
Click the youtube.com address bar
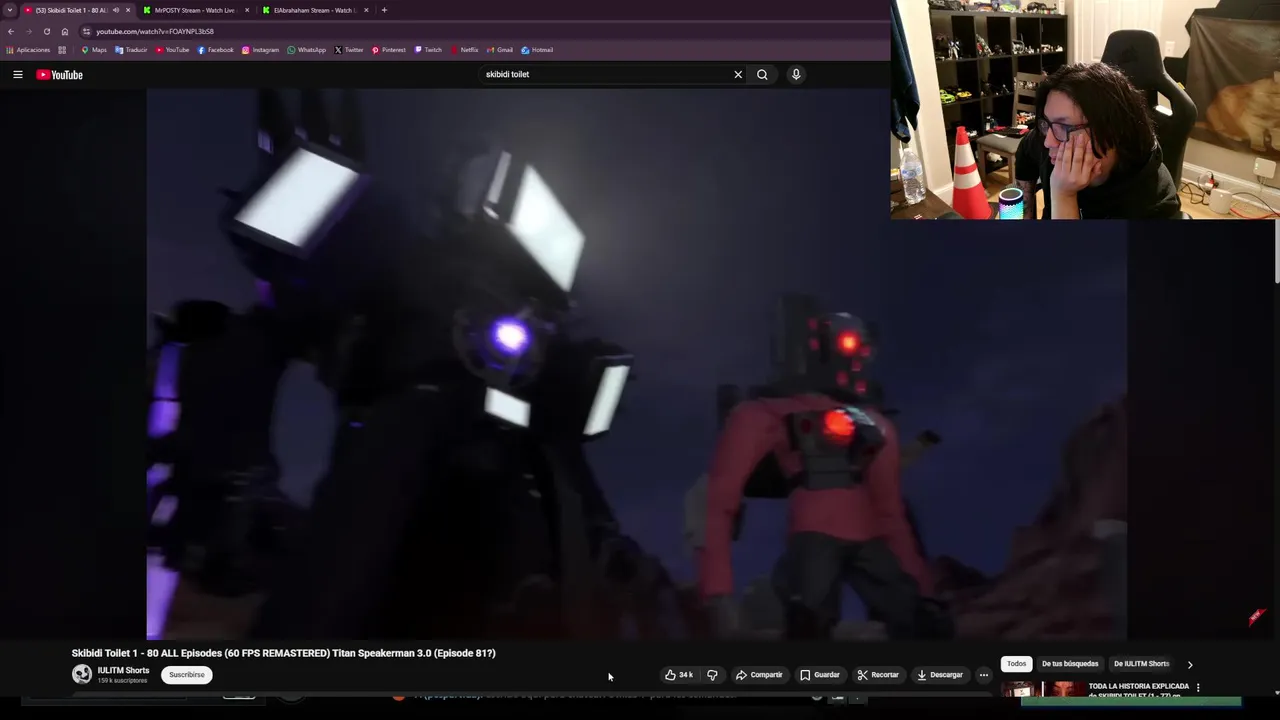coord(480,31)
